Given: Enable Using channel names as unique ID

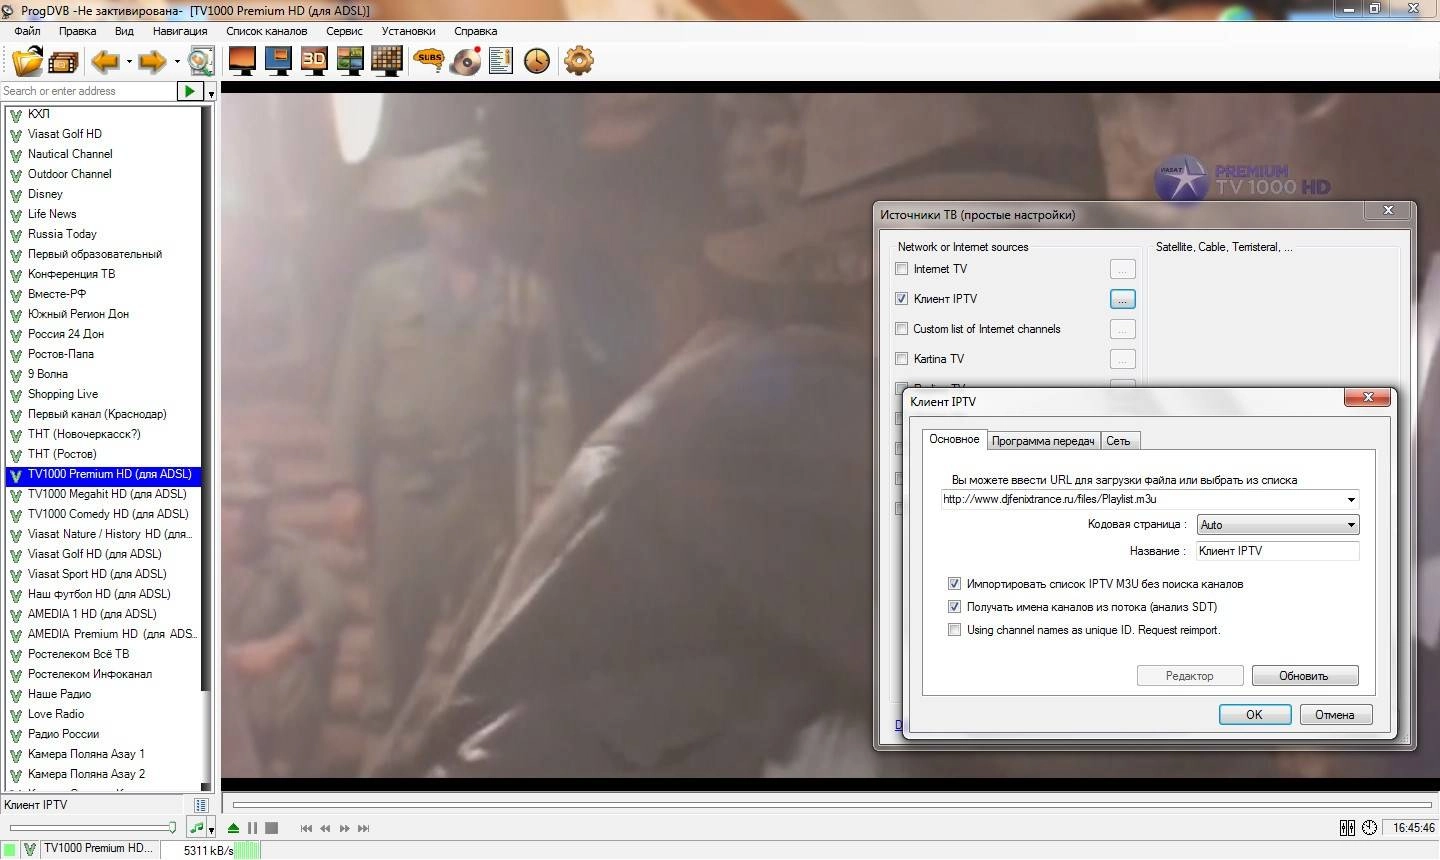Looking at the screenshot, I should point(954,630).
